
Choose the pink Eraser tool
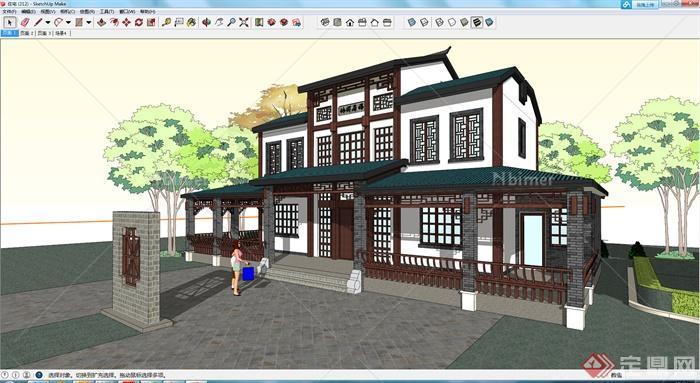point(25,22)
